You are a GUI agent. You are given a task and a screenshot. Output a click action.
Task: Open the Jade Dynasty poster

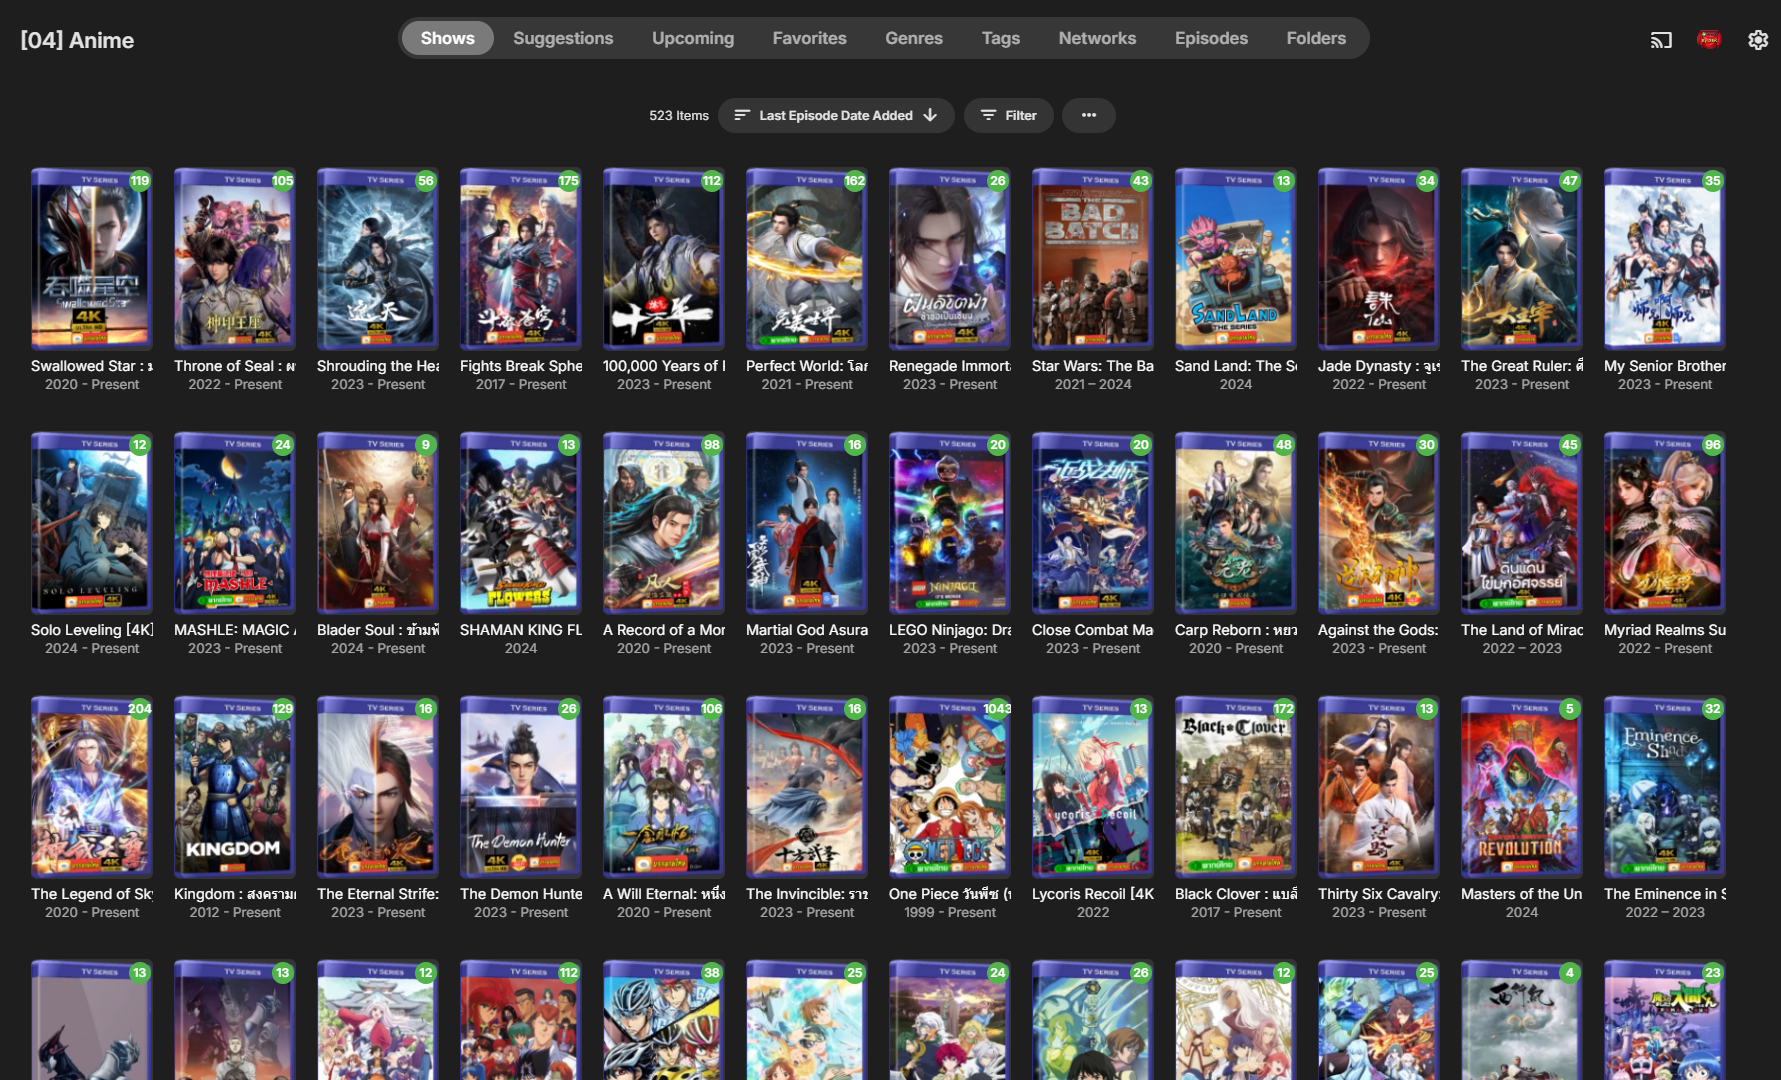pyautogui.click(x=1379, y=259)
